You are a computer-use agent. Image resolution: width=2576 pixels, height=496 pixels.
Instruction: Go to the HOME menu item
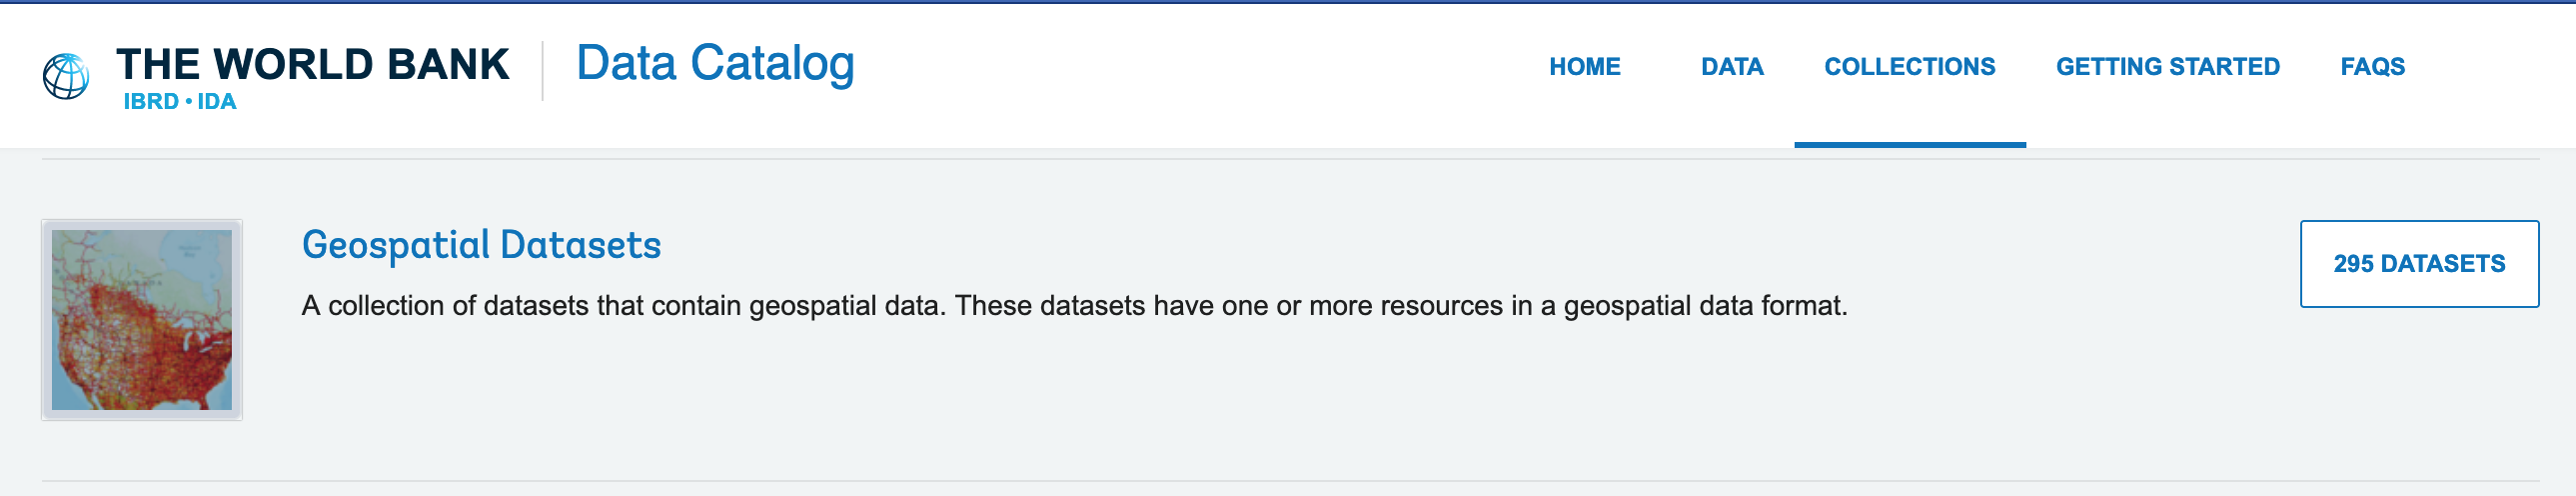(1584, 67)
